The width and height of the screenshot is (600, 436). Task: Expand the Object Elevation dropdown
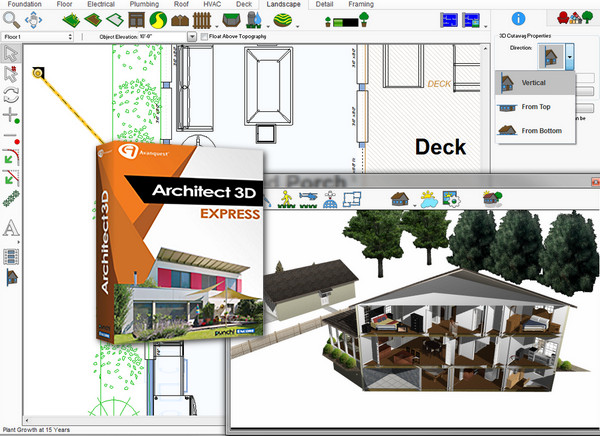click(x=189, y=37)
